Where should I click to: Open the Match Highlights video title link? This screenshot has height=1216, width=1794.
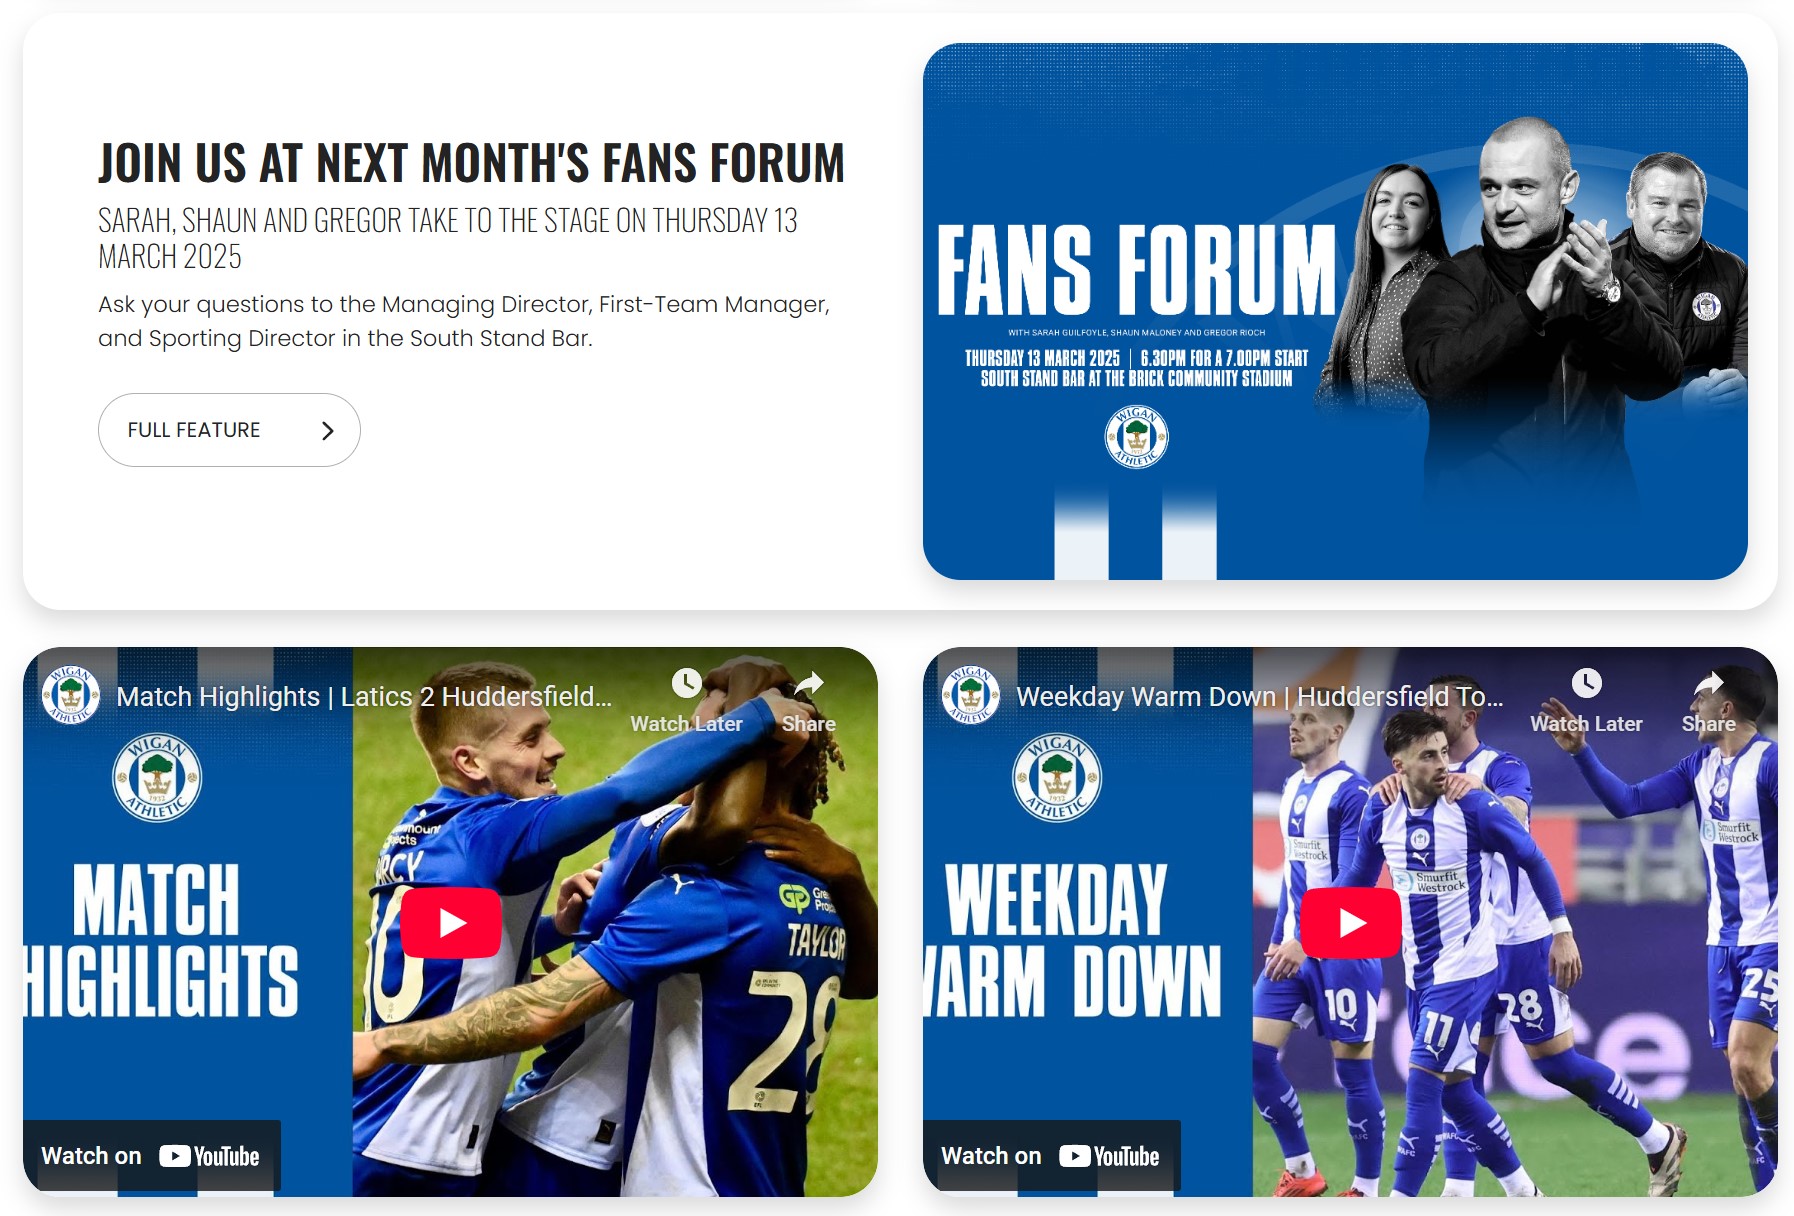pyautogui.click(x=364, y=697)
